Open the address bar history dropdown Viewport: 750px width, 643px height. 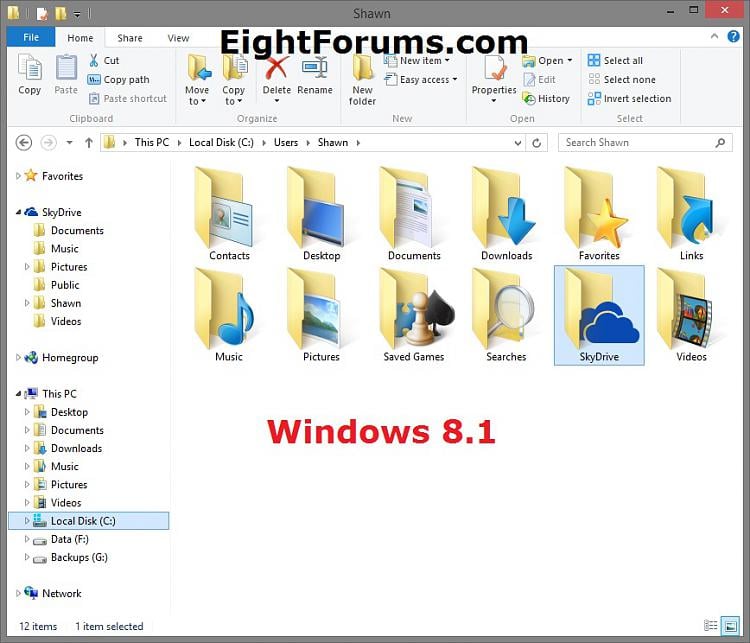[x=518, y=143]
